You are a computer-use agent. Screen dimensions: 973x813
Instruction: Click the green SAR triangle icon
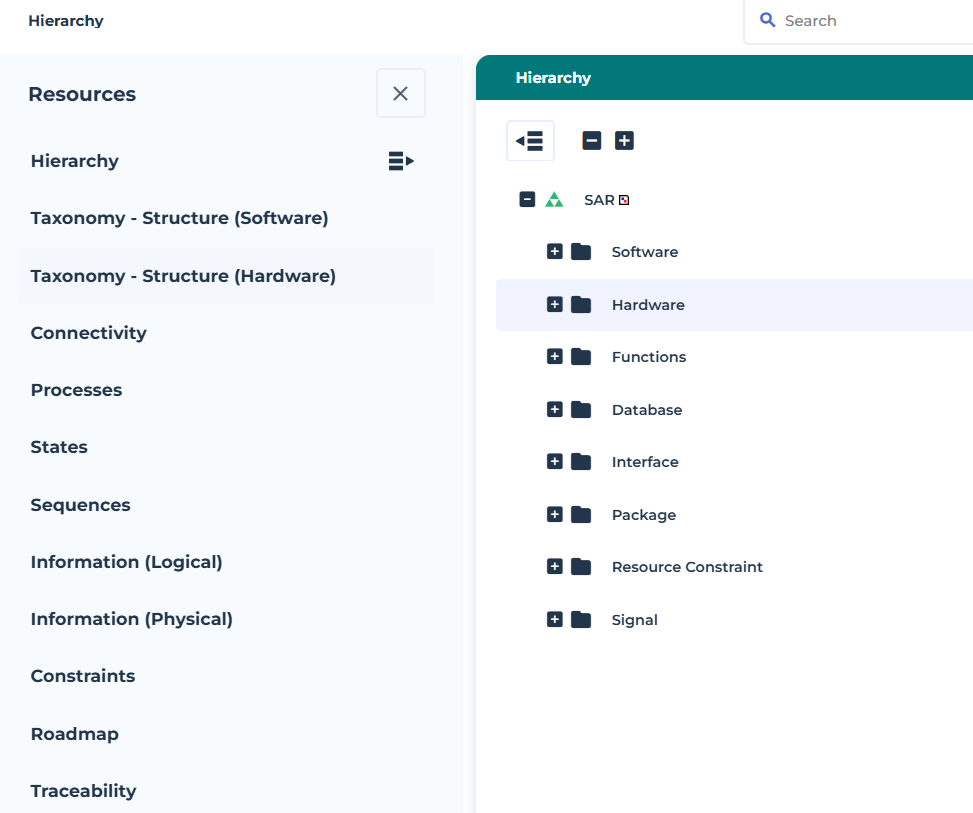click(x=554, y=200)
